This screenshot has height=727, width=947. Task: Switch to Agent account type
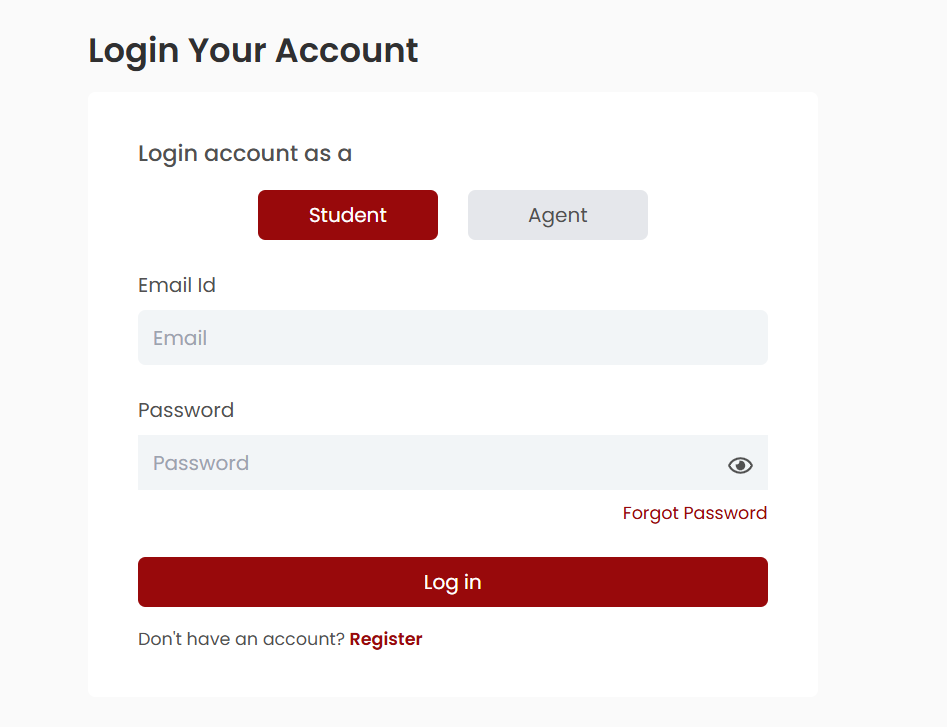[558, 215]
